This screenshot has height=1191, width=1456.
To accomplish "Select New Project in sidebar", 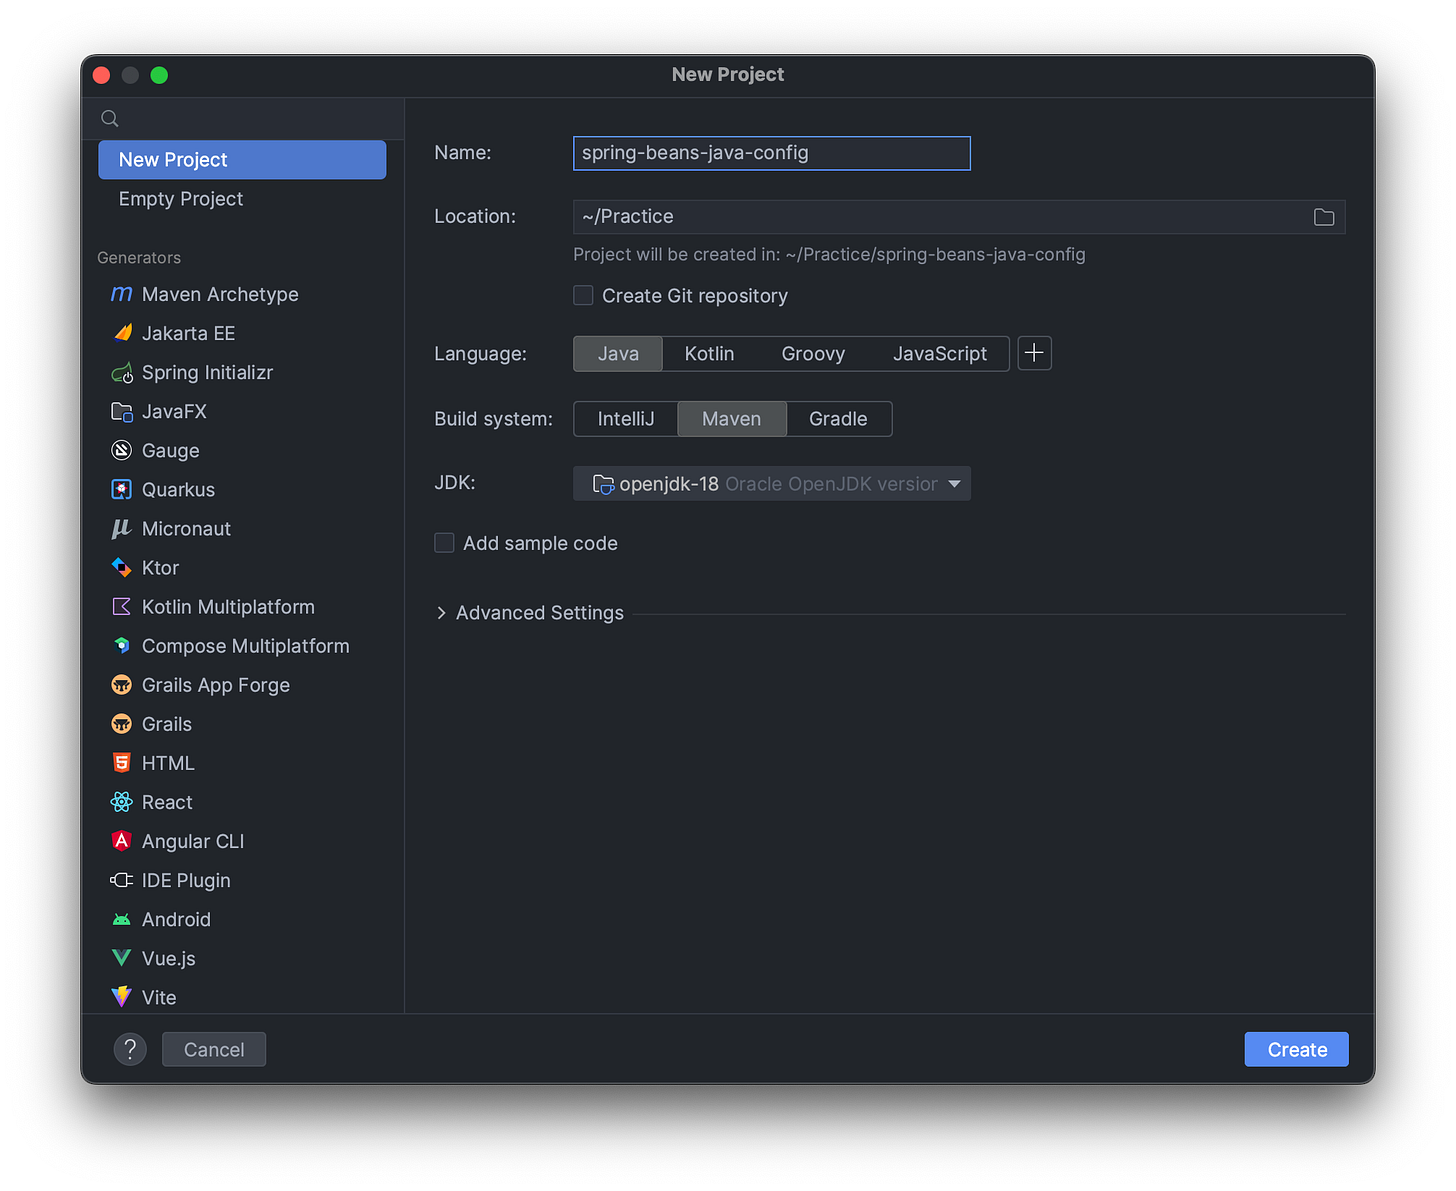I will [242, 160].
